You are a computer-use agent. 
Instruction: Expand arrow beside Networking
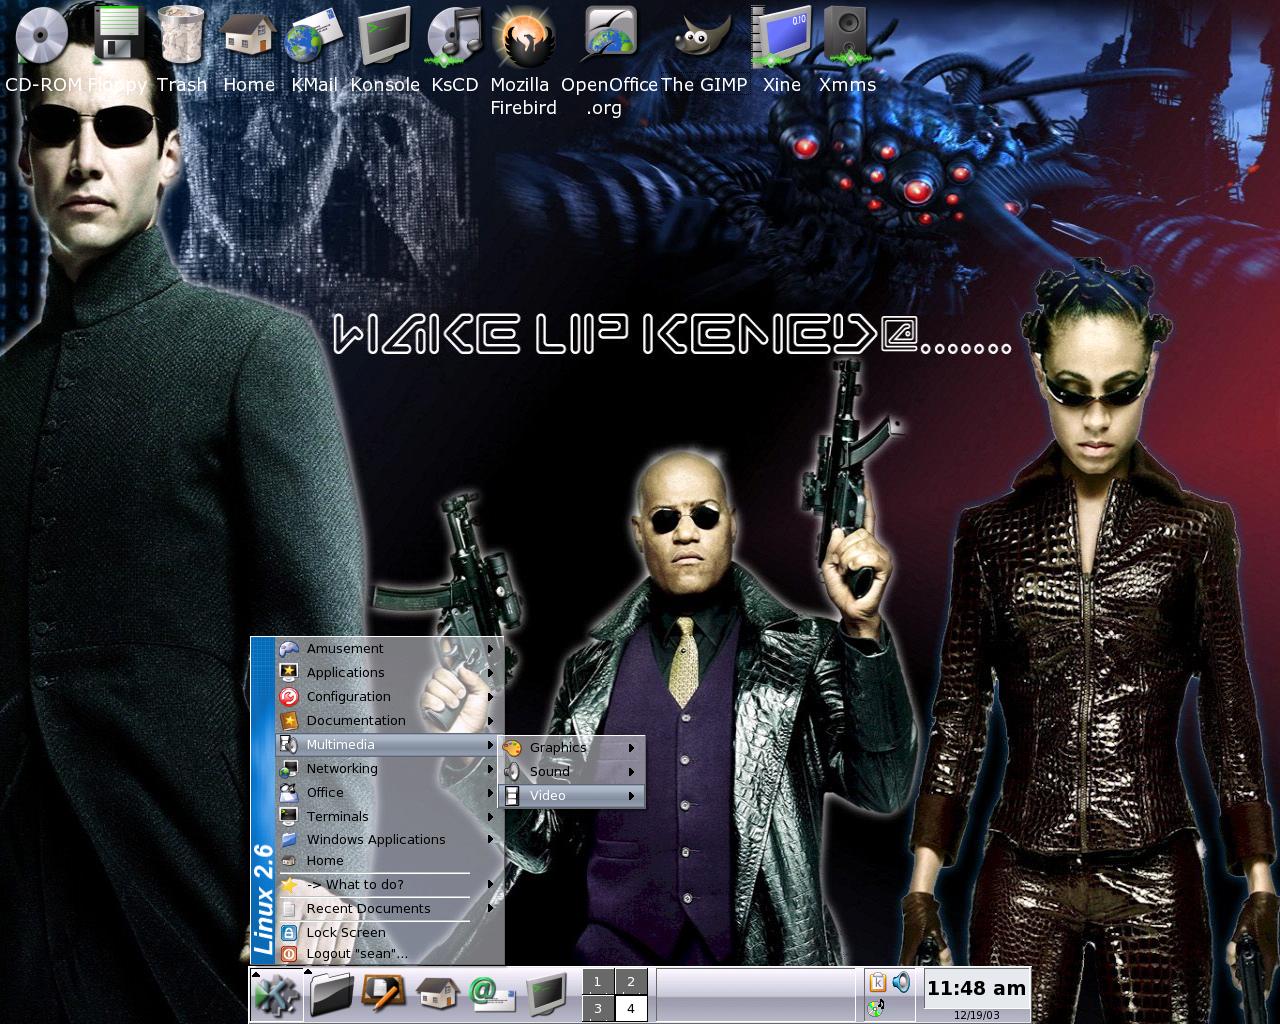[x=490, y=769]
